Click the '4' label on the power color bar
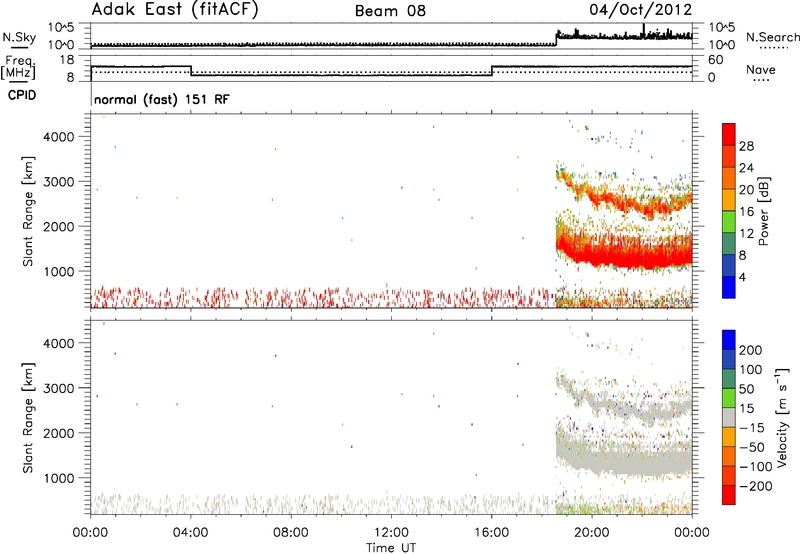 (x=742, y=278)
